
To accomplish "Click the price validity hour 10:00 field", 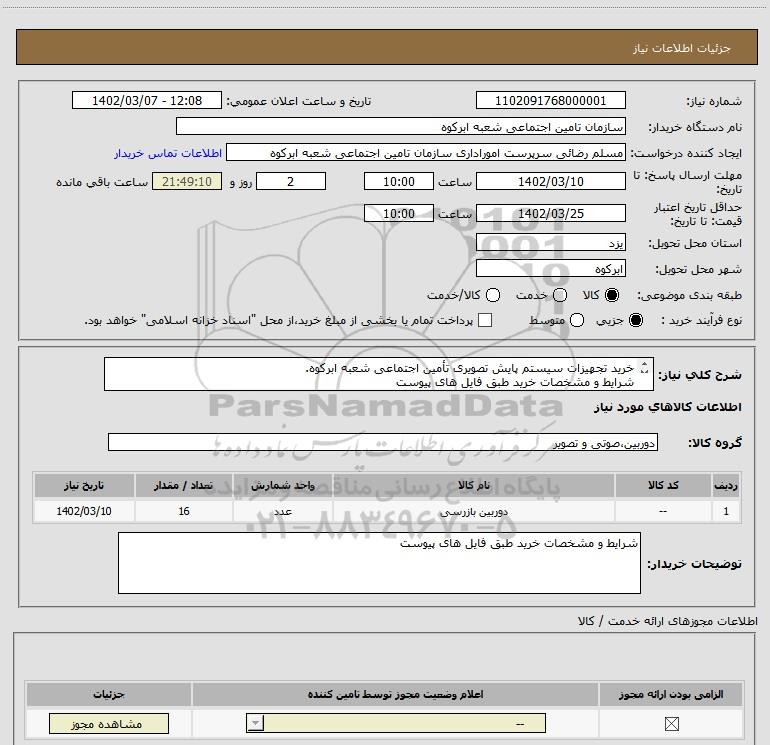I will (x=399, y=213).
